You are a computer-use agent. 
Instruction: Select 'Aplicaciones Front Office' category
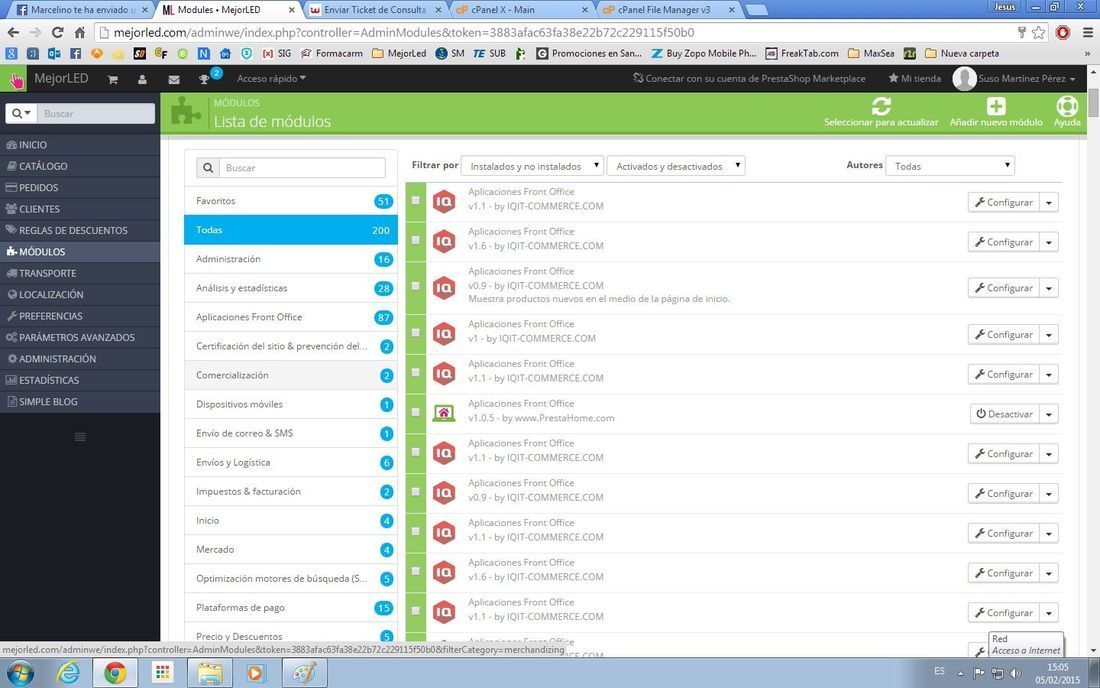click(x=290, y=317)
